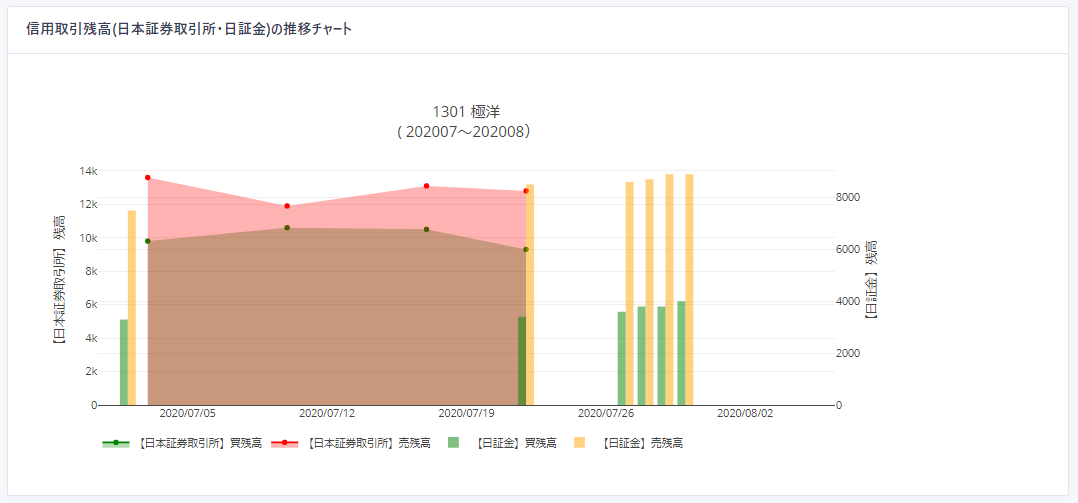Click the rightmost orange 日証金 bar

(x=689, y=290)
